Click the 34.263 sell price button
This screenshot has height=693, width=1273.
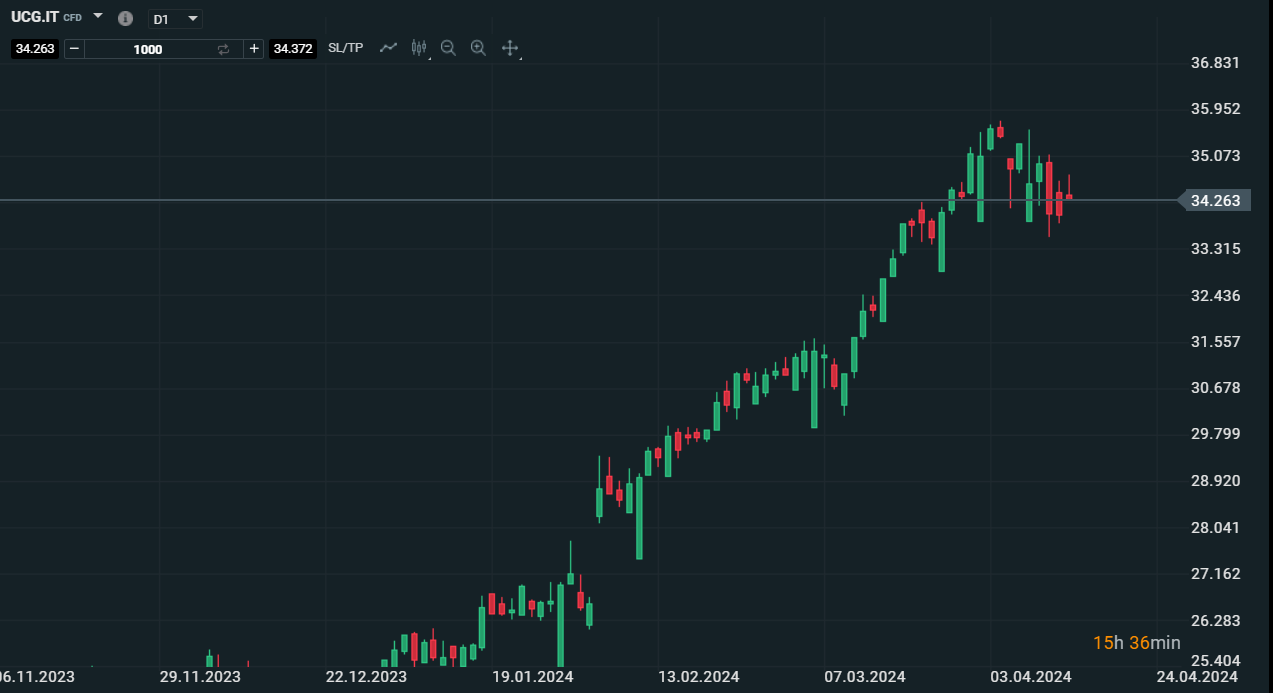click(35, 48)
